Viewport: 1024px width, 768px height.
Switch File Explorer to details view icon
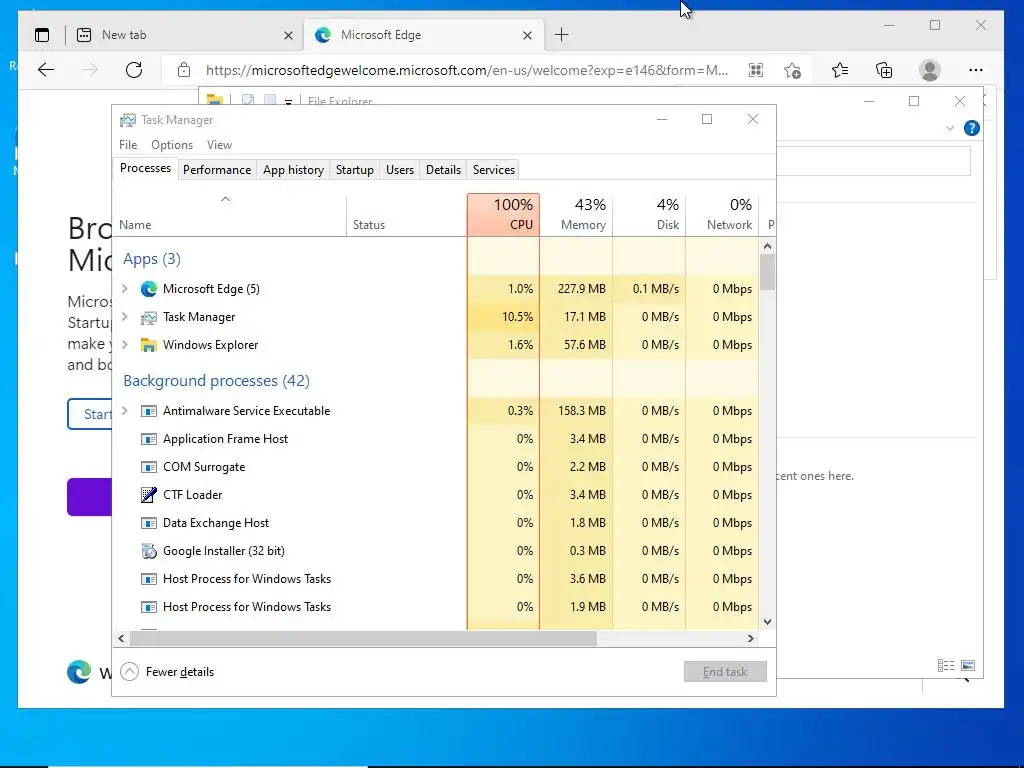(946, 665)
